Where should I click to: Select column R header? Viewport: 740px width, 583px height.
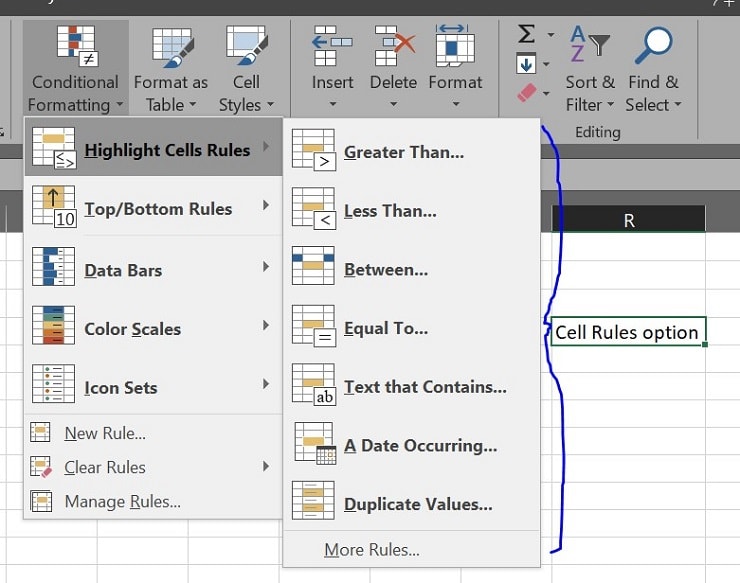point(628,220)
